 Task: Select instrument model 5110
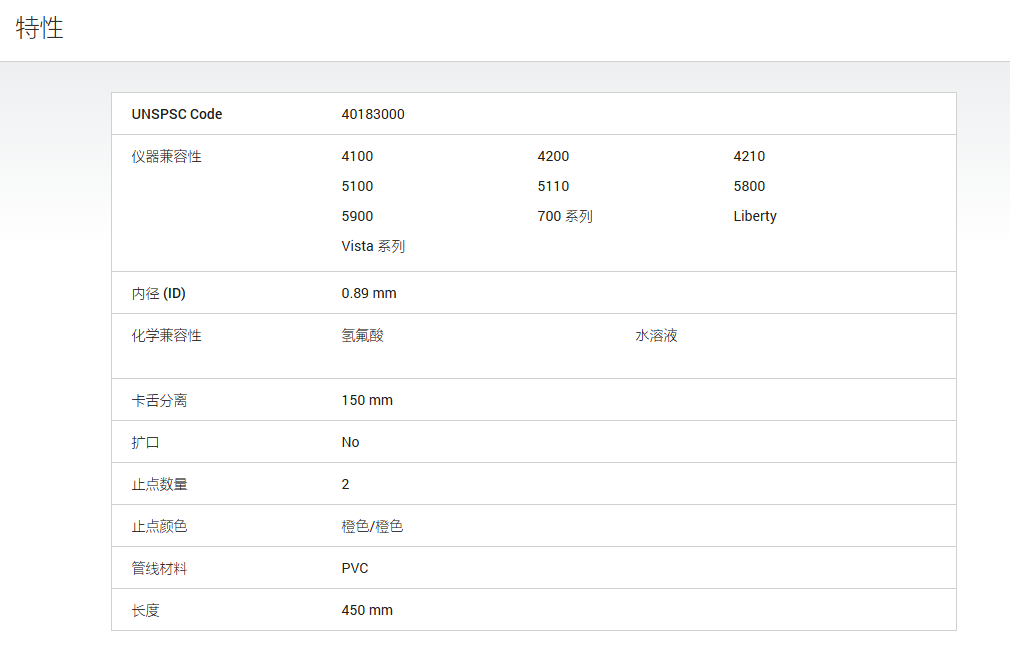click(x=553, y=186)
